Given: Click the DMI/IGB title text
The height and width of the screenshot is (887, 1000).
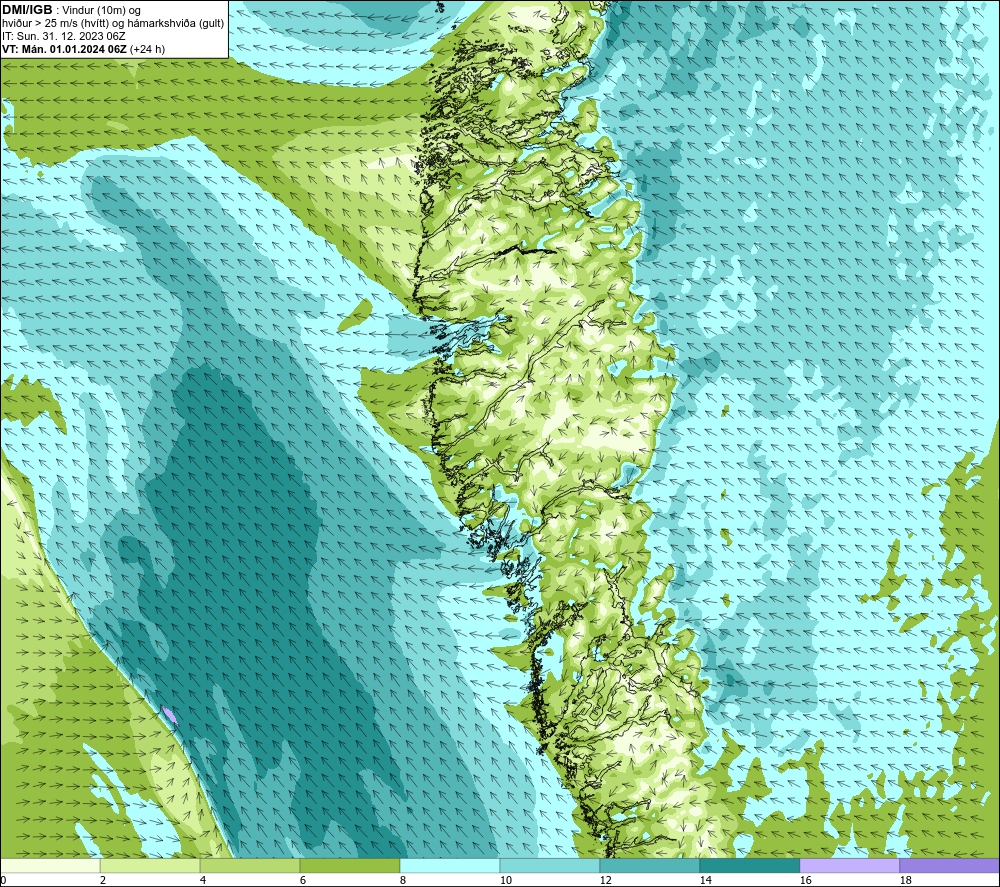Looking at the screenshot, I should (x=27, y=10).
